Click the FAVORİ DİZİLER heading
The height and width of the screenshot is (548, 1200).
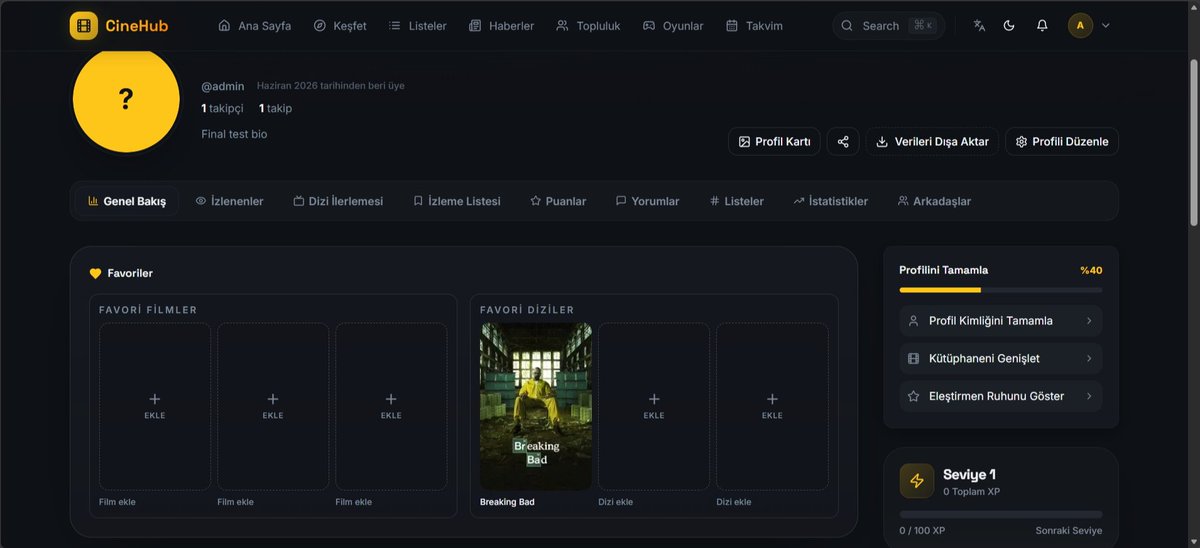click(527, 310)
